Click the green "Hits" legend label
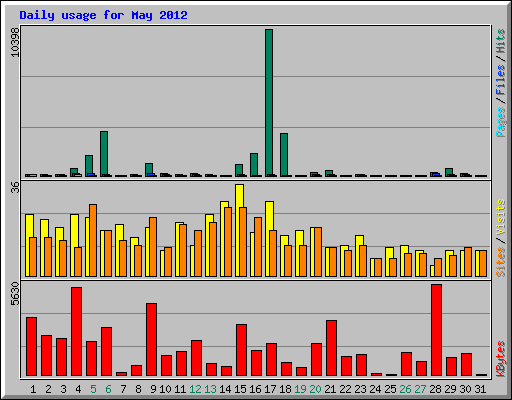The image size is (512, 400). pos(501,41)
